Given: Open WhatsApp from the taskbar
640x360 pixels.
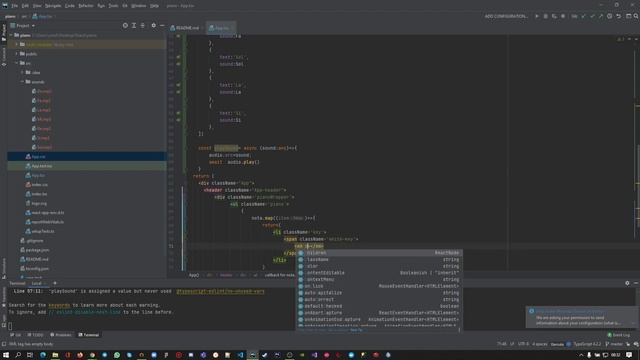Looking at the screenshot, I should [x=117, y=355].
